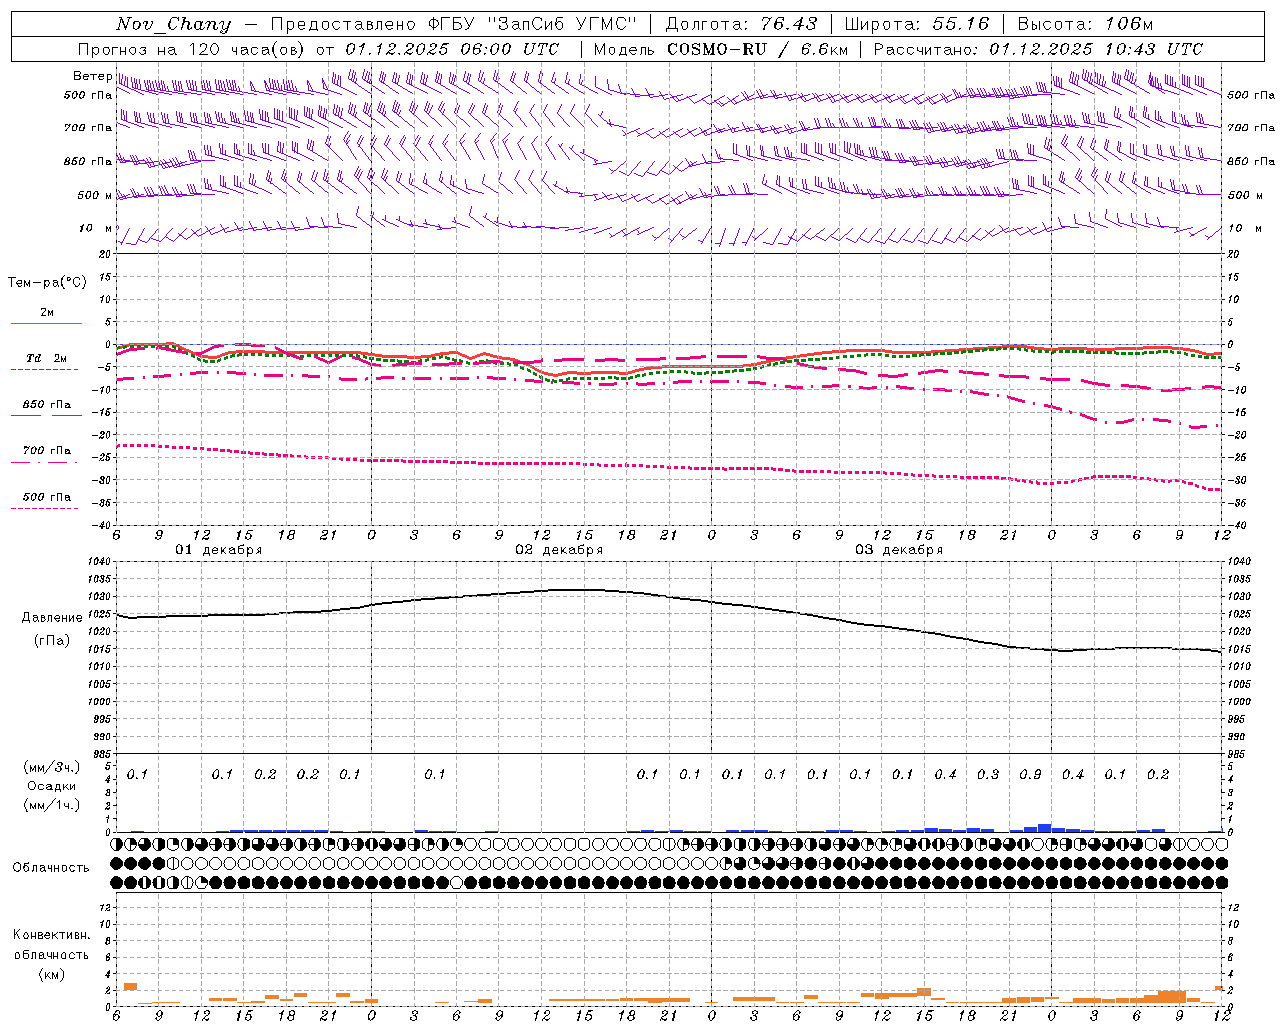Click the "01 декабря" date label
The image size is (1280, 1024).
[x=219, y=550]
